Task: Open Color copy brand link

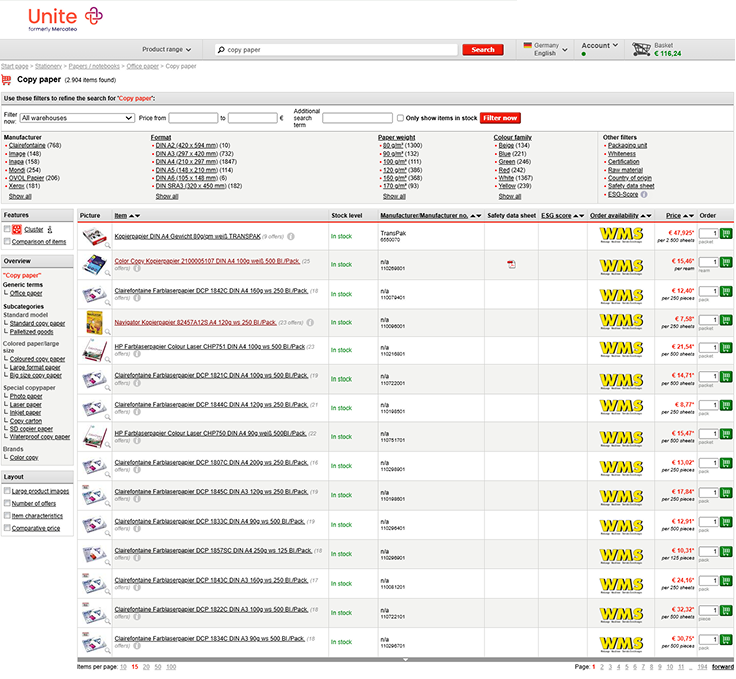Action: tap(24, 458)
